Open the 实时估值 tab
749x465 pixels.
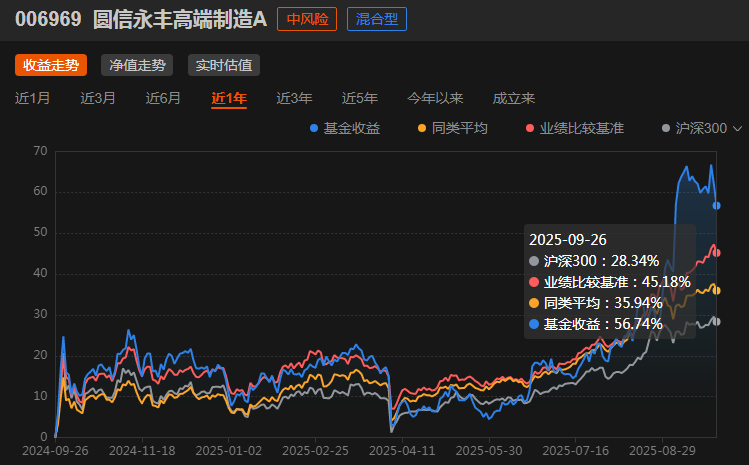pyautogui.click(x=224, y=65)
